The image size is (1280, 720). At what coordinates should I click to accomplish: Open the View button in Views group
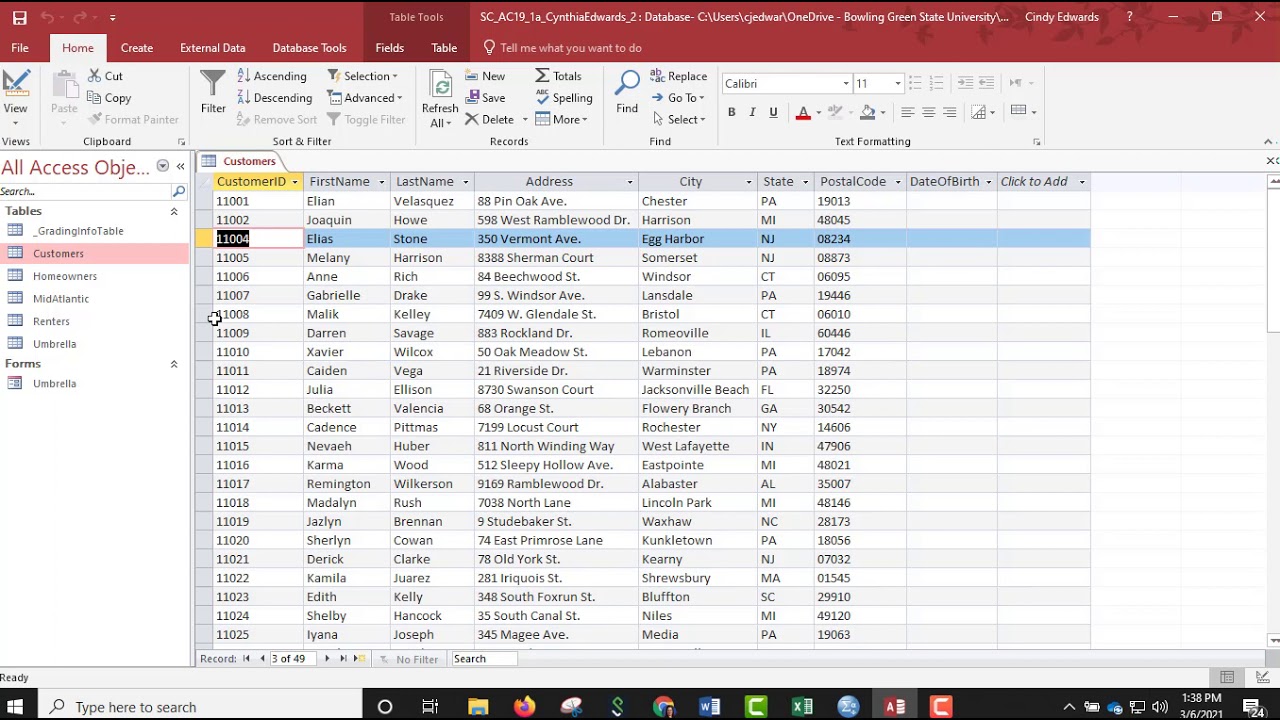(x=15, y=98)
